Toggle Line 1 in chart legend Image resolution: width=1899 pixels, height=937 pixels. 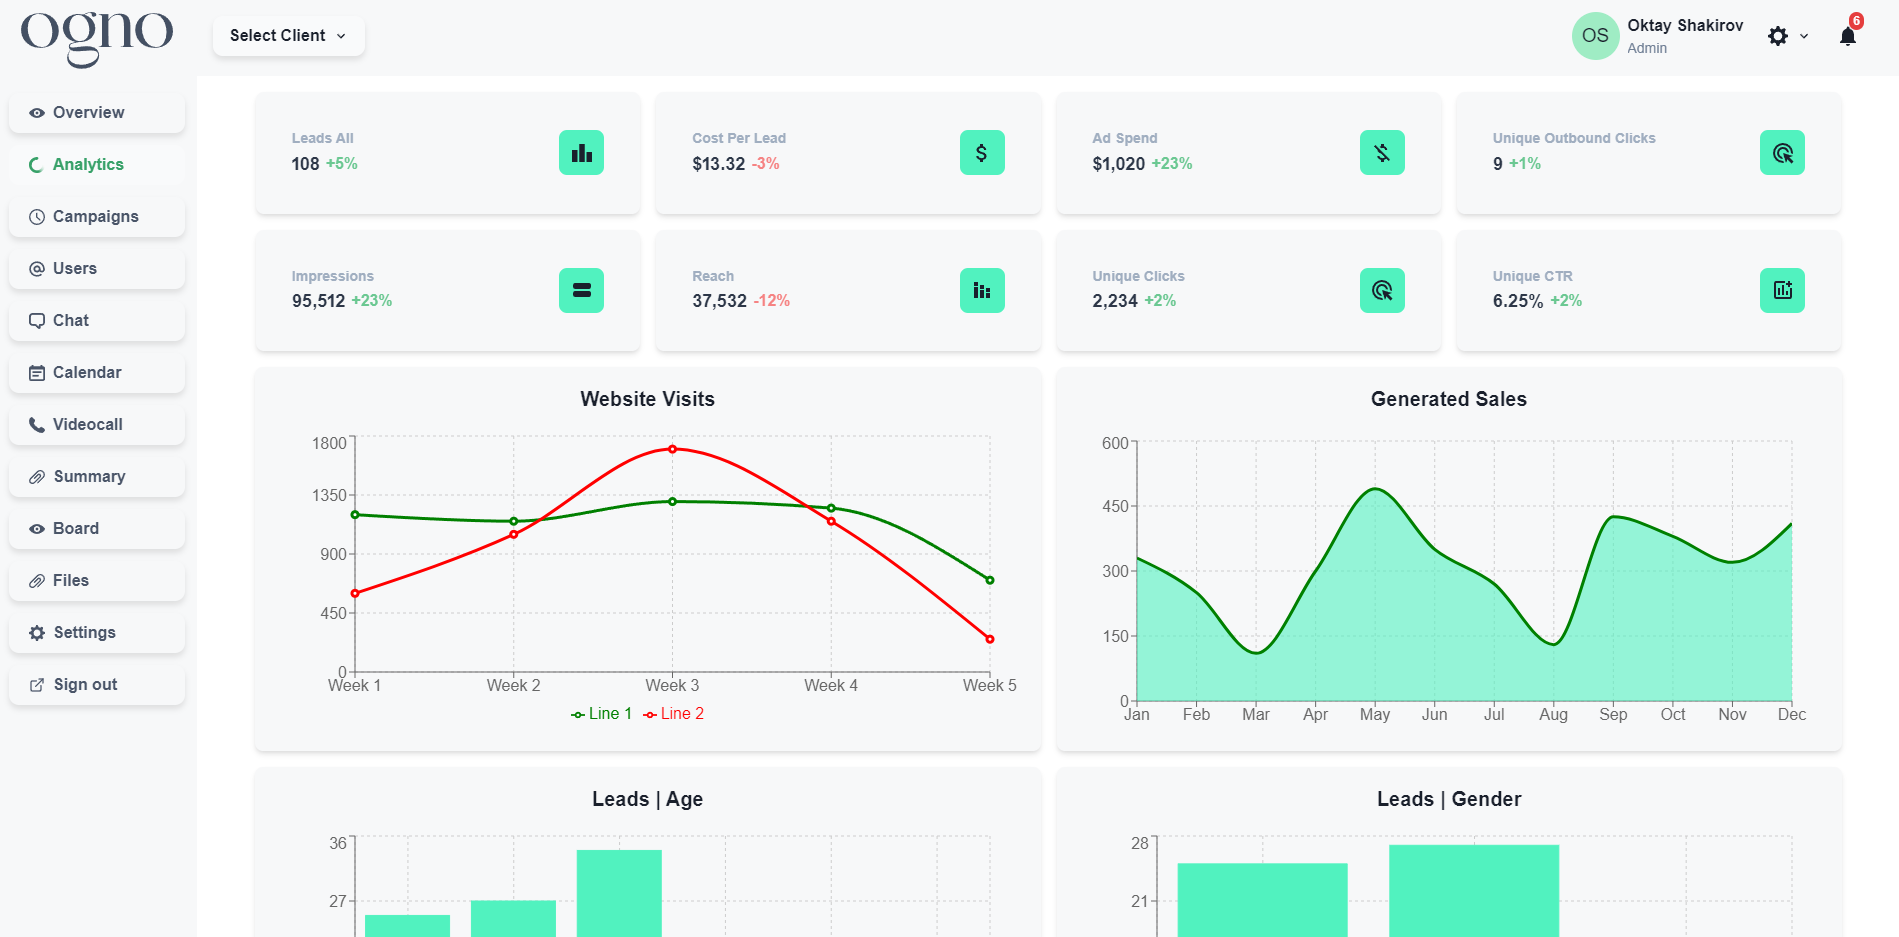coord(601,714)
